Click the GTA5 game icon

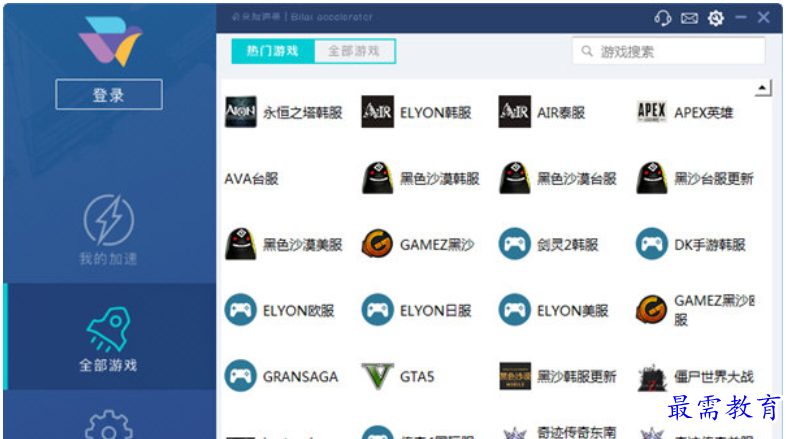coord(377,376)
